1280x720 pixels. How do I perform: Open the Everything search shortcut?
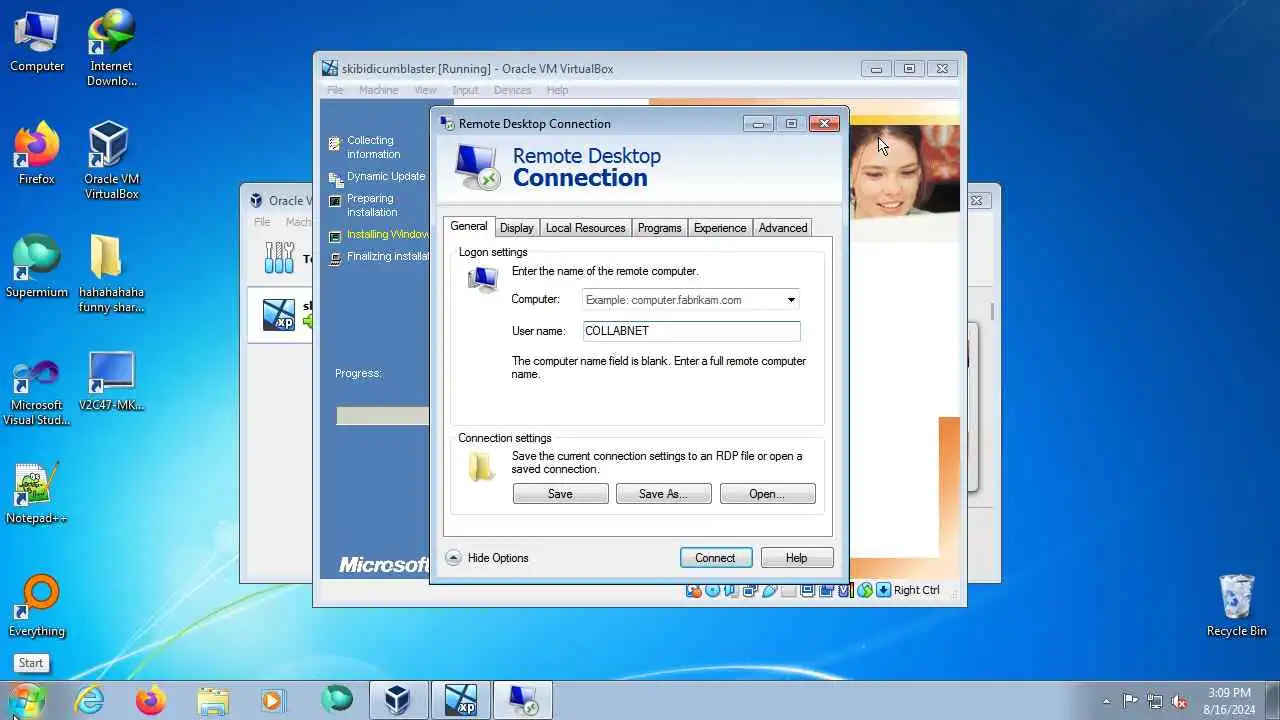point(37,606)
